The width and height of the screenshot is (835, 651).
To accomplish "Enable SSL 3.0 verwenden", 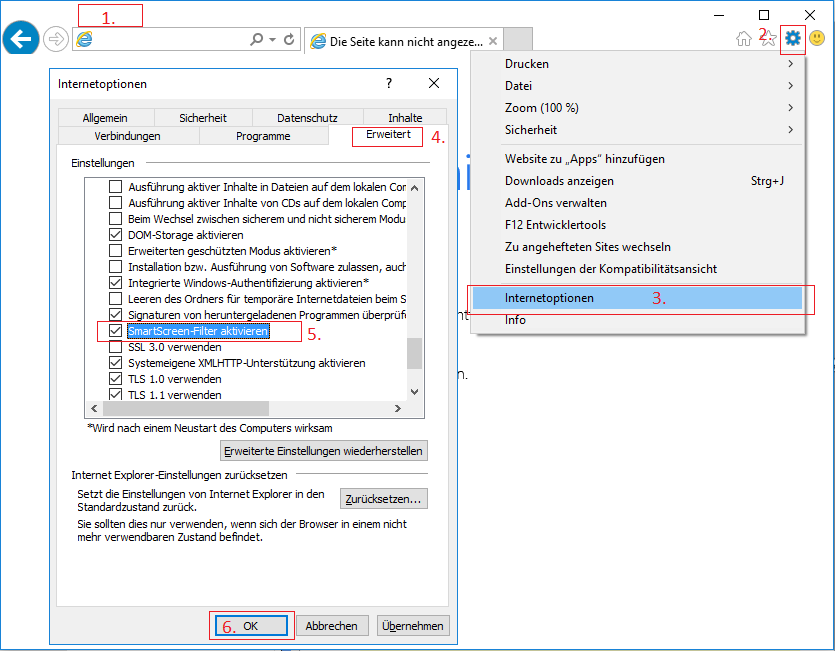I will [x=115, y=347].
